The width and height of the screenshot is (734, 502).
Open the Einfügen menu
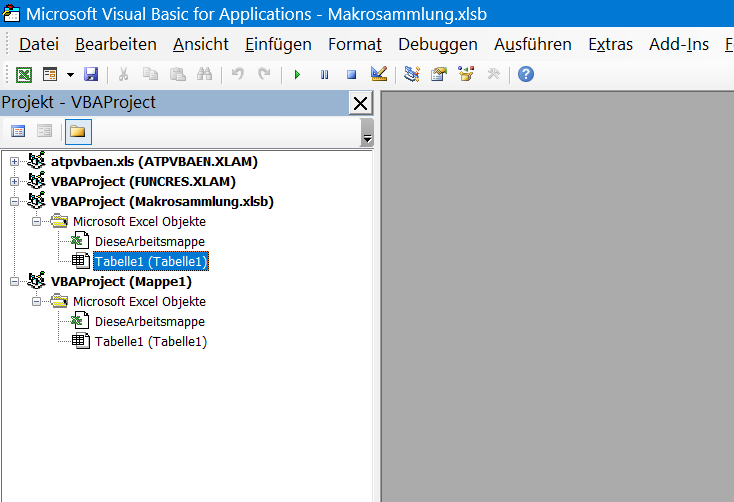278,44
